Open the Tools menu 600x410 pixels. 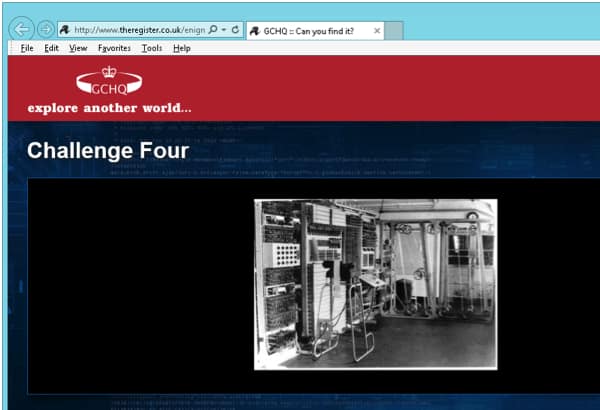(151, 48)
